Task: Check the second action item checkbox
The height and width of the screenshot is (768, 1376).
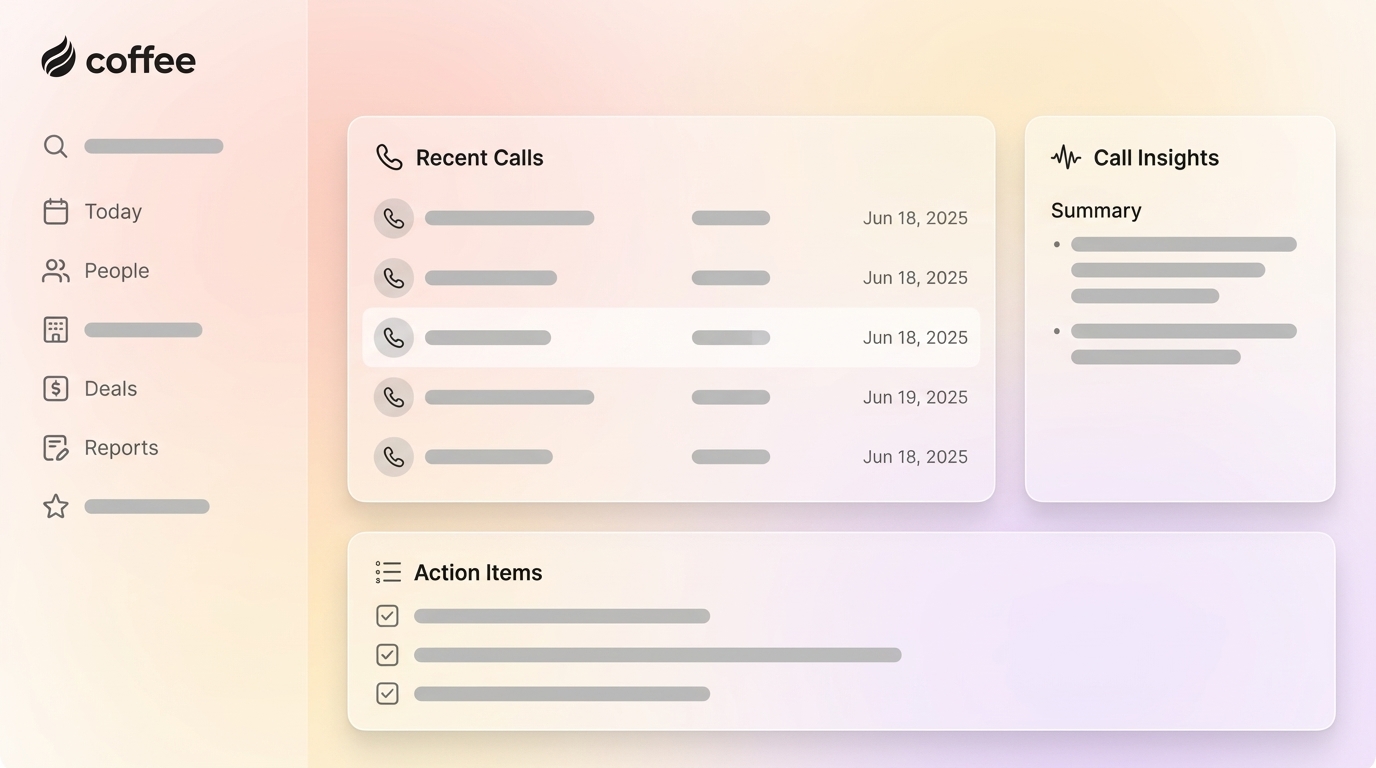Action: pyautogui.click(x=387, y=654)
